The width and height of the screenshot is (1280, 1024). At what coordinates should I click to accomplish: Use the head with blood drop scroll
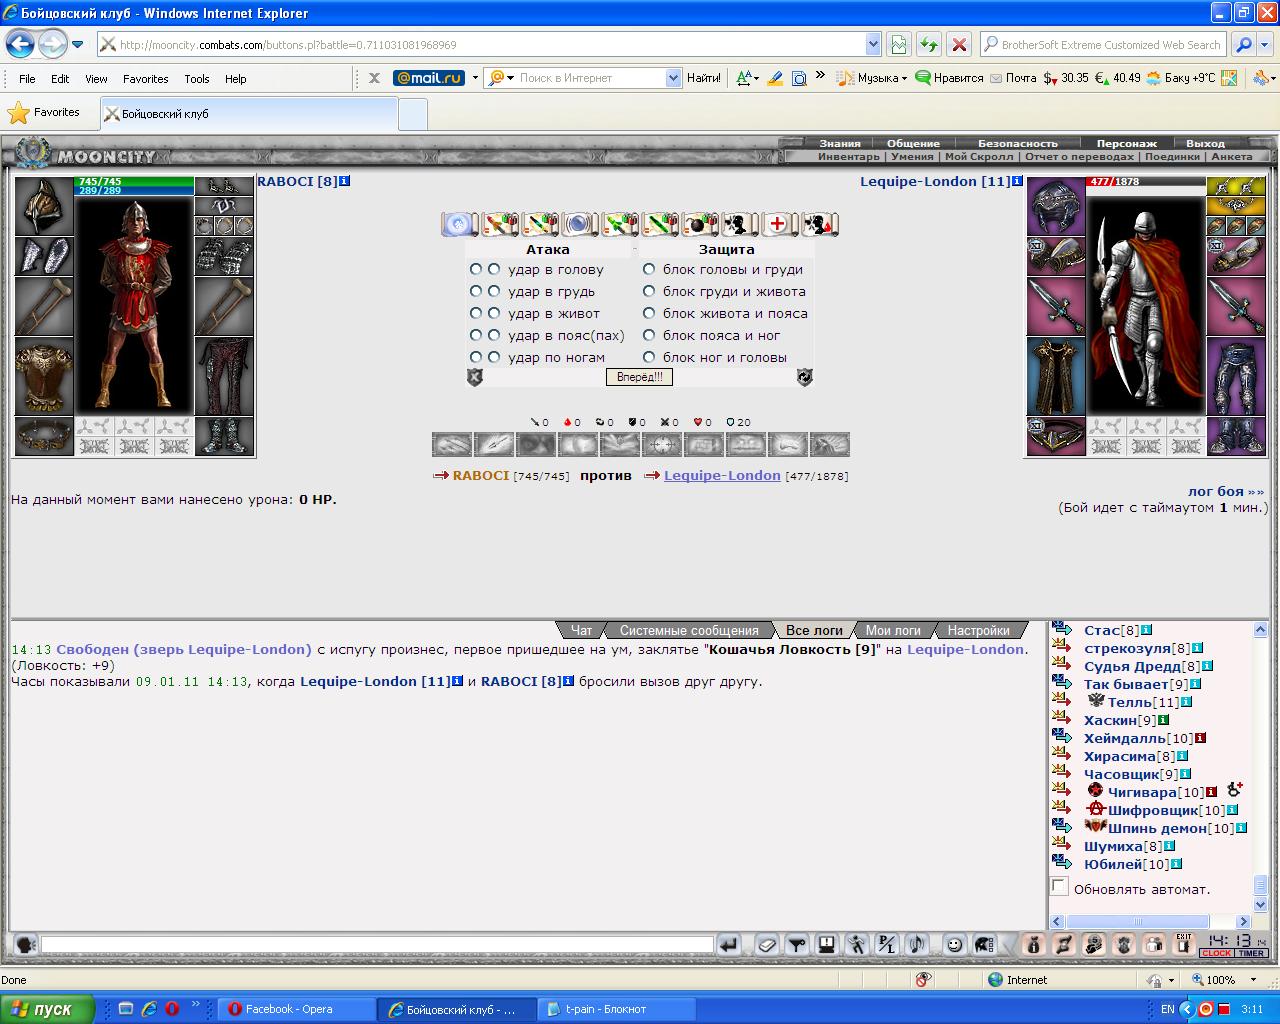(x=819, y=224)
